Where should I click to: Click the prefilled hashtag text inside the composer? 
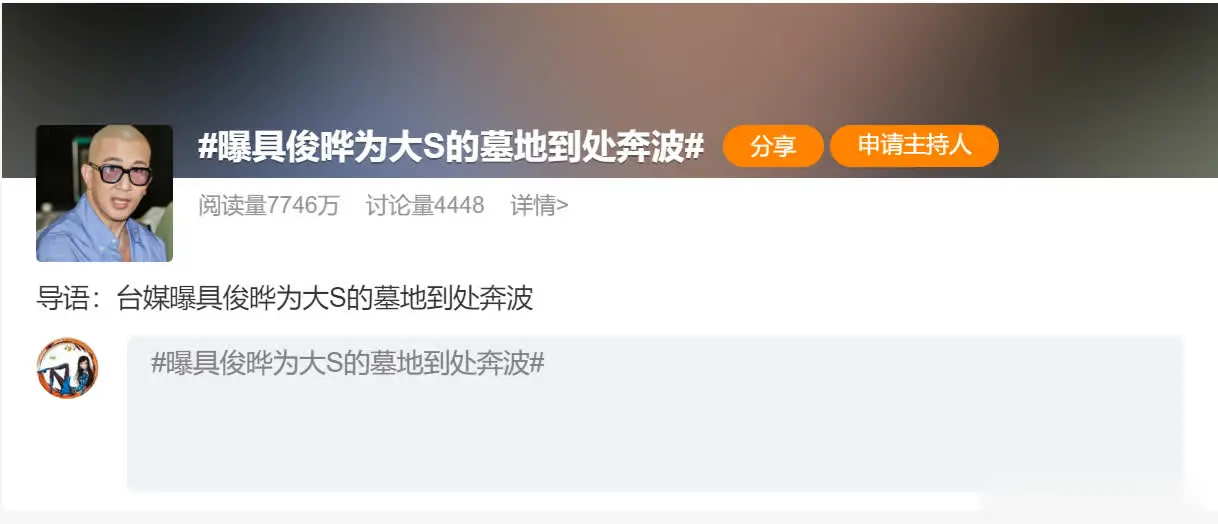(x=347, y=363)
